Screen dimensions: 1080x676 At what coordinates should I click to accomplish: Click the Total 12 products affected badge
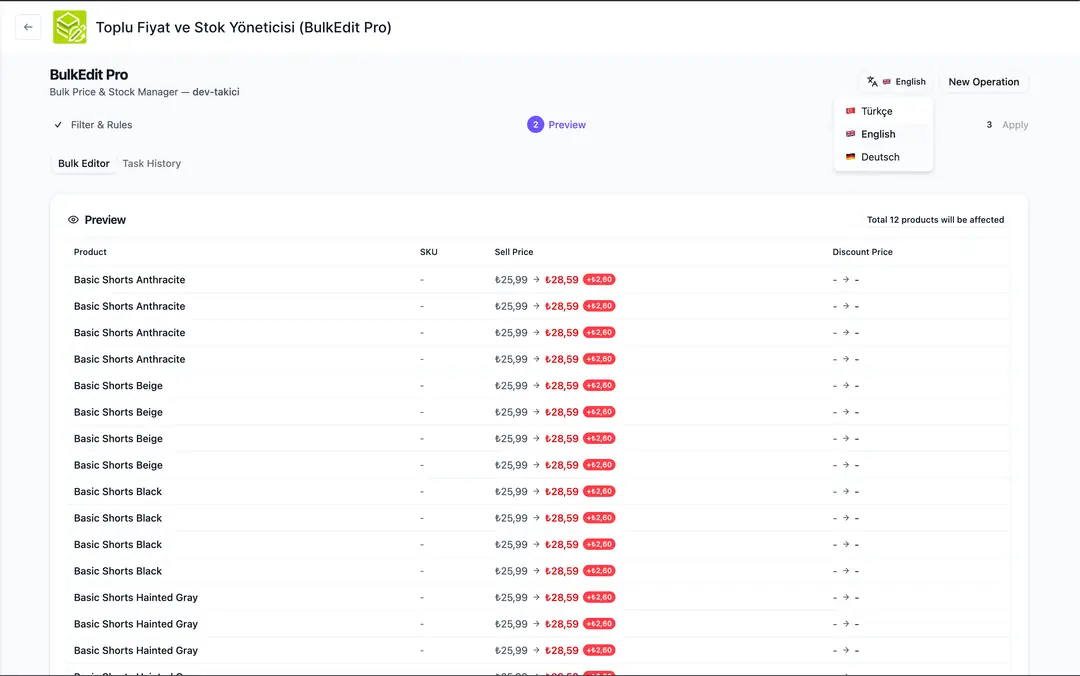coord(935,220)
